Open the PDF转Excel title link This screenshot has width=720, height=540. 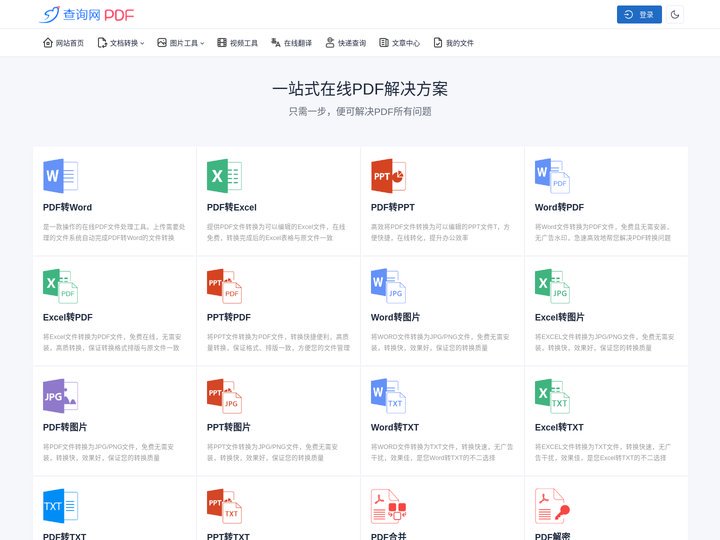tap(231, 208)
